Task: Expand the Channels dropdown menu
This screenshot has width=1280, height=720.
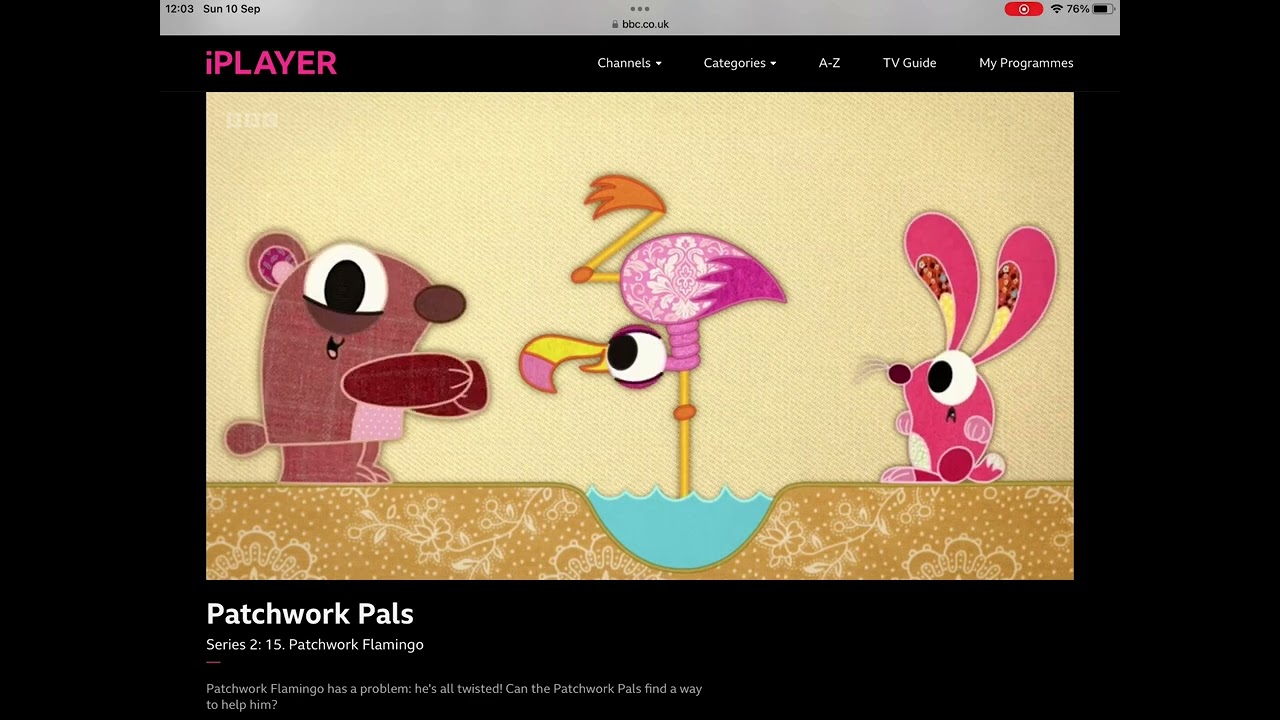Action: point(629,63)
